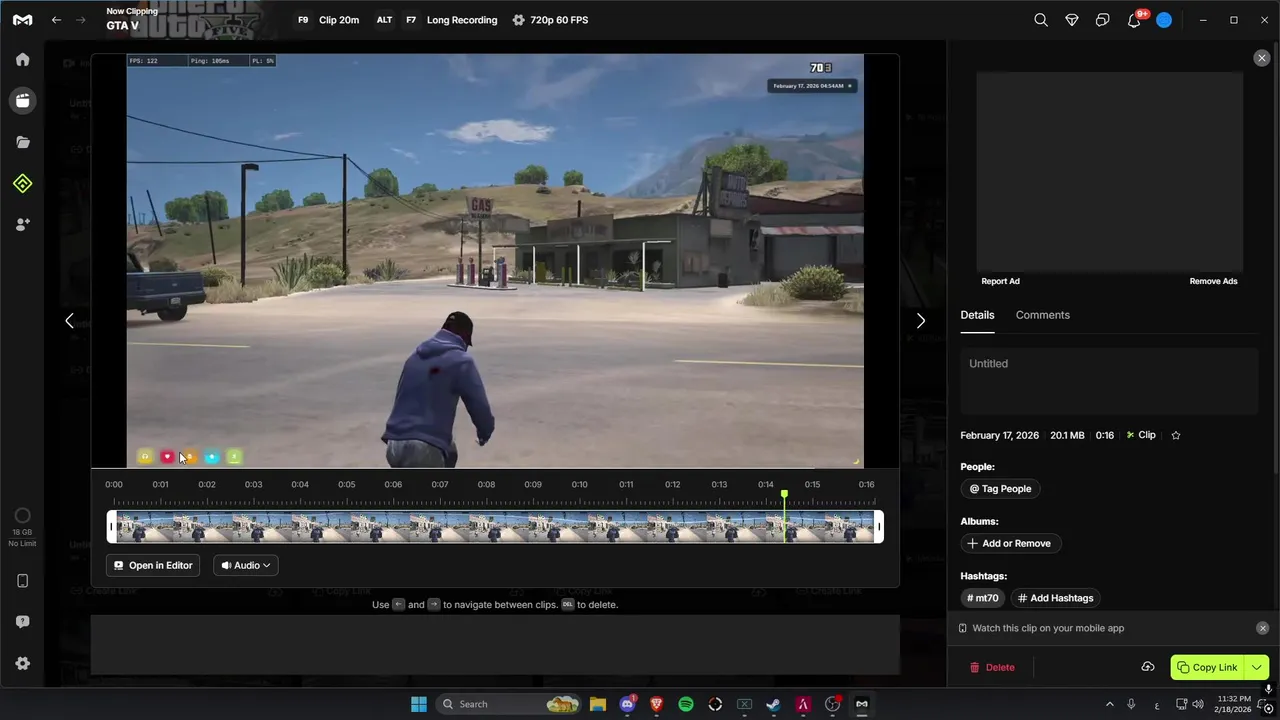
Task: Switch to the Details tab
Action: coord(977,315)
